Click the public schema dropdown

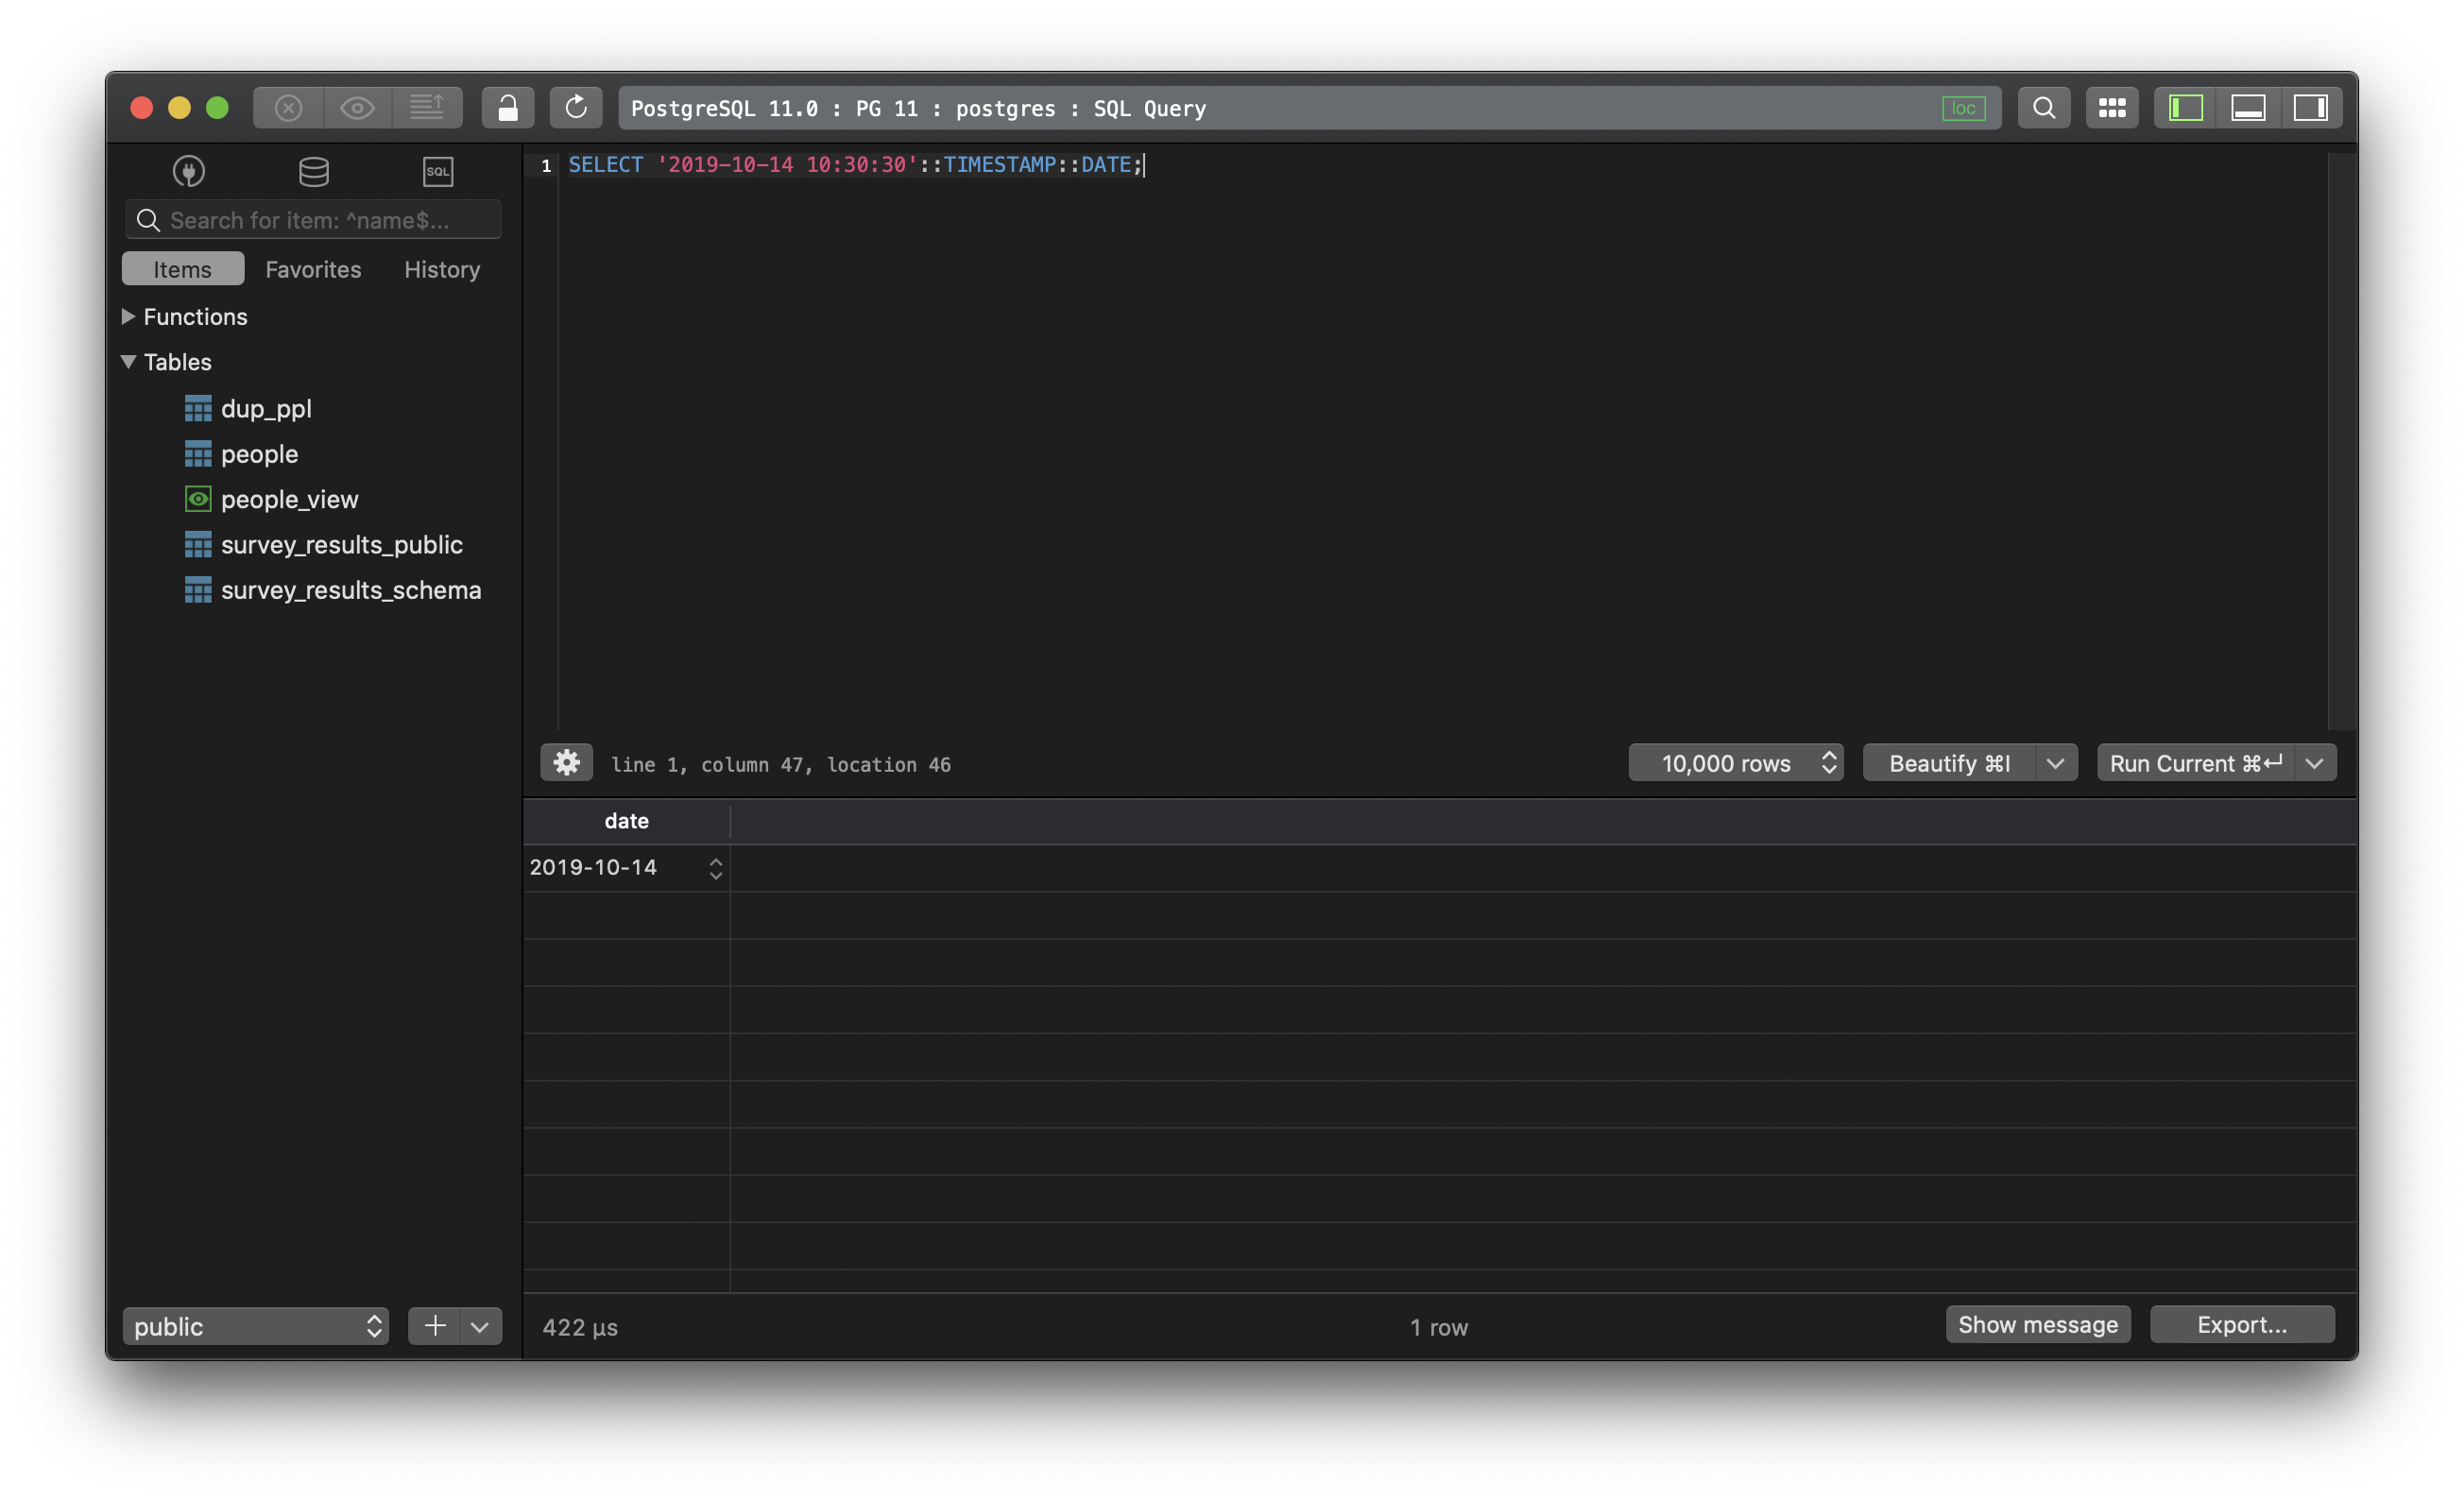click(x=251, y=1324)
